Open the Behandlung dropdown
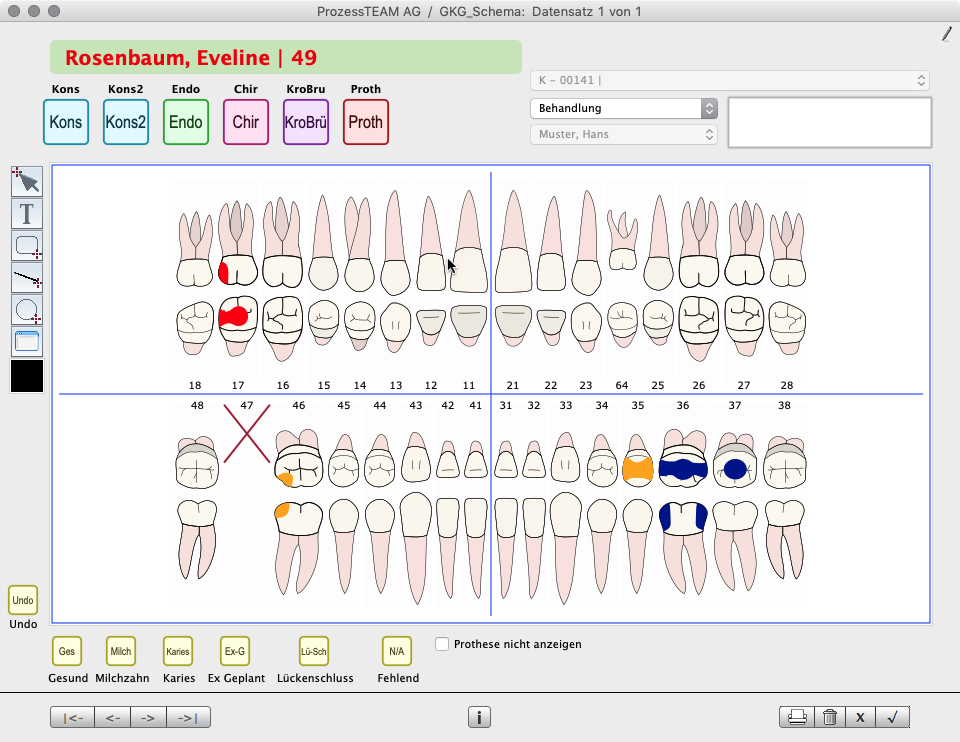Image resolution: width=960 pixels, height=742 pixels. tap(624, 108)
